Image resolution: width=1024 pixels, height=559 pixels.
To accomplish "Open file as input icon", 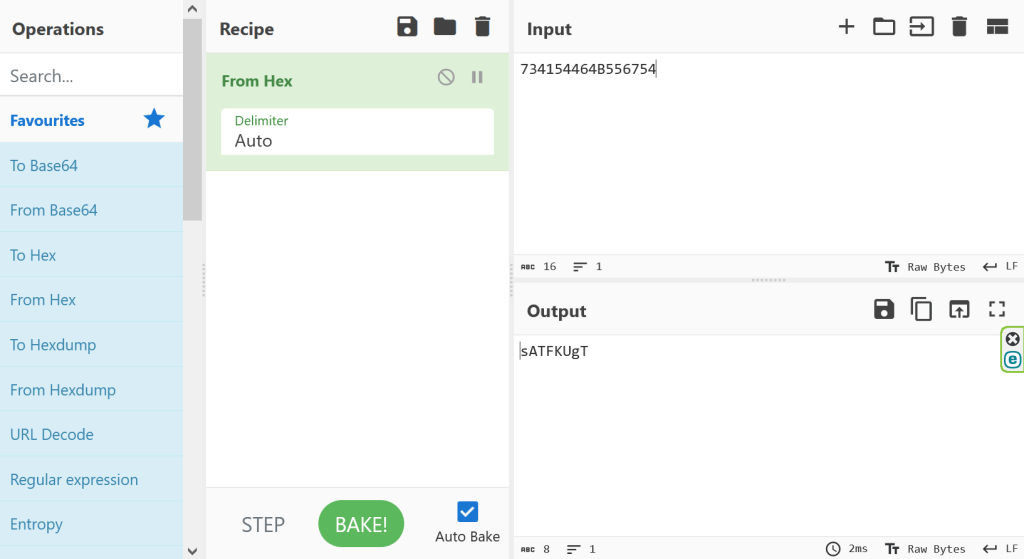I will (x=884, y=27).
